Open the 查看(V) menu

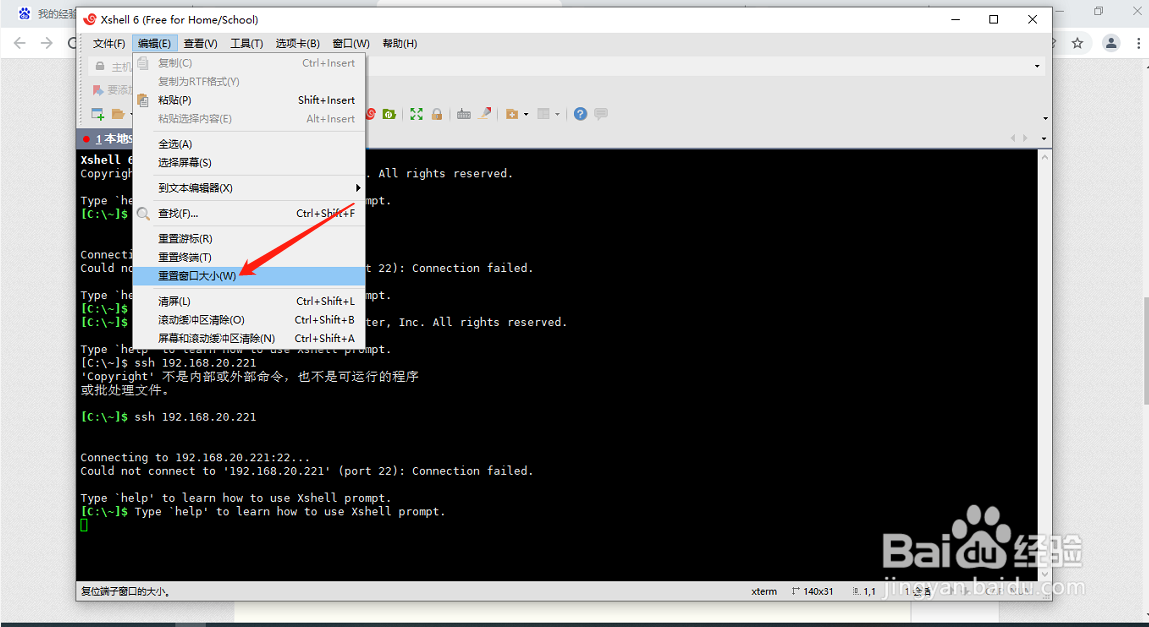(200, 44)
